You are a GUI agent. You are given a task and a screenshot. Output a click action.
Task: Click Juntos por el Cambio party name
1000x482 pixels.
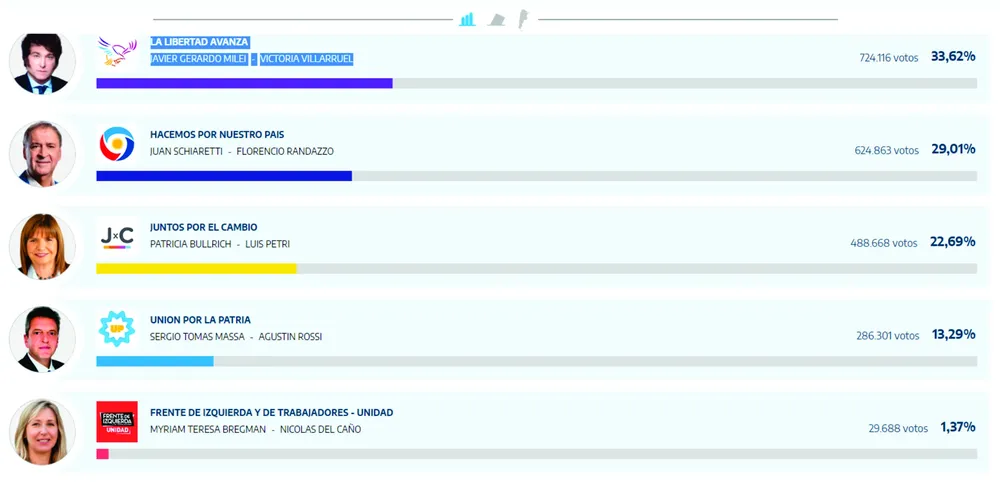(203, 227)
